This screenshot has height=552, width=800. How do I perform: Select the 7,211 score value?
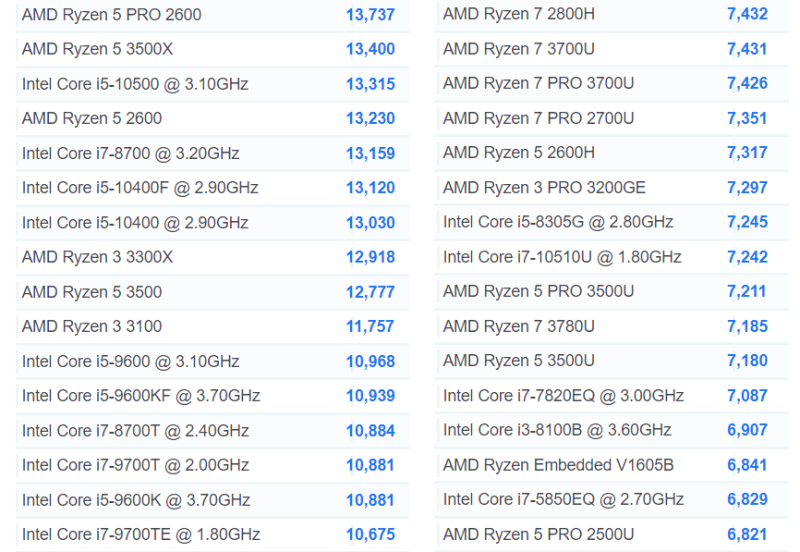tap(747, 291)
